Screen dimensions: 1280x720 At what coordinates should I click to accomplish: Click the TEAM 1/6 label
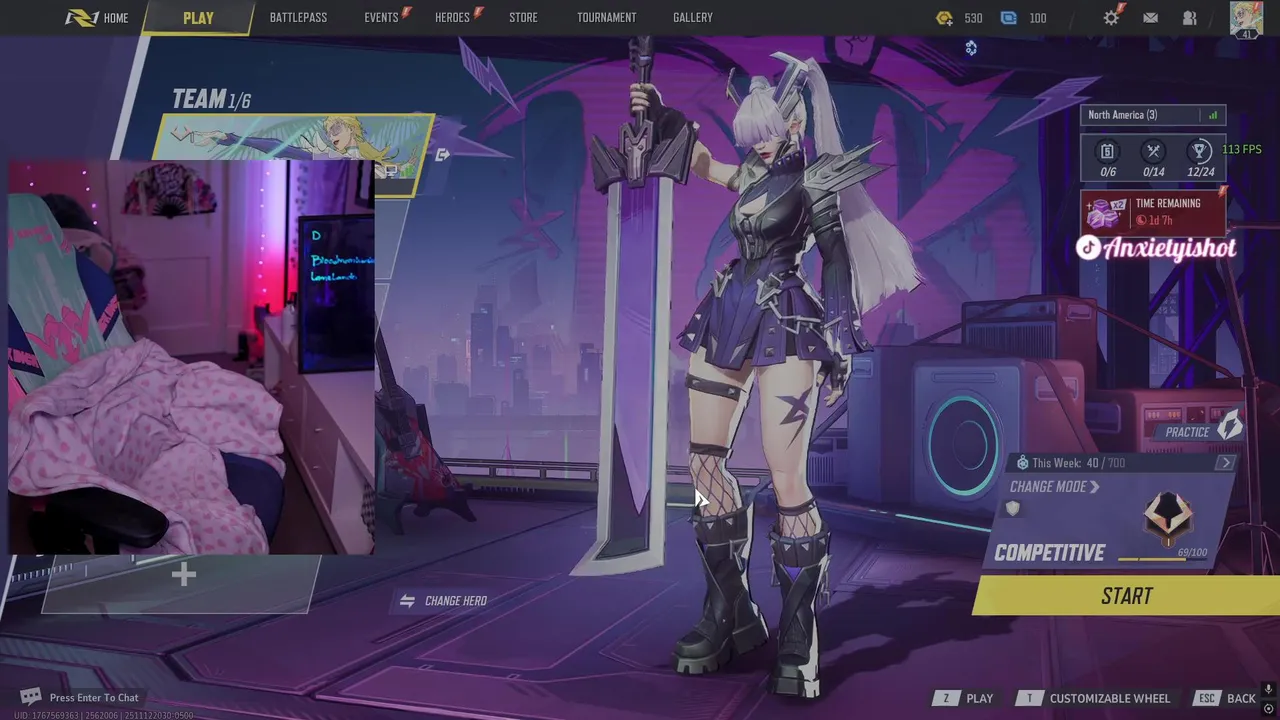211,99
